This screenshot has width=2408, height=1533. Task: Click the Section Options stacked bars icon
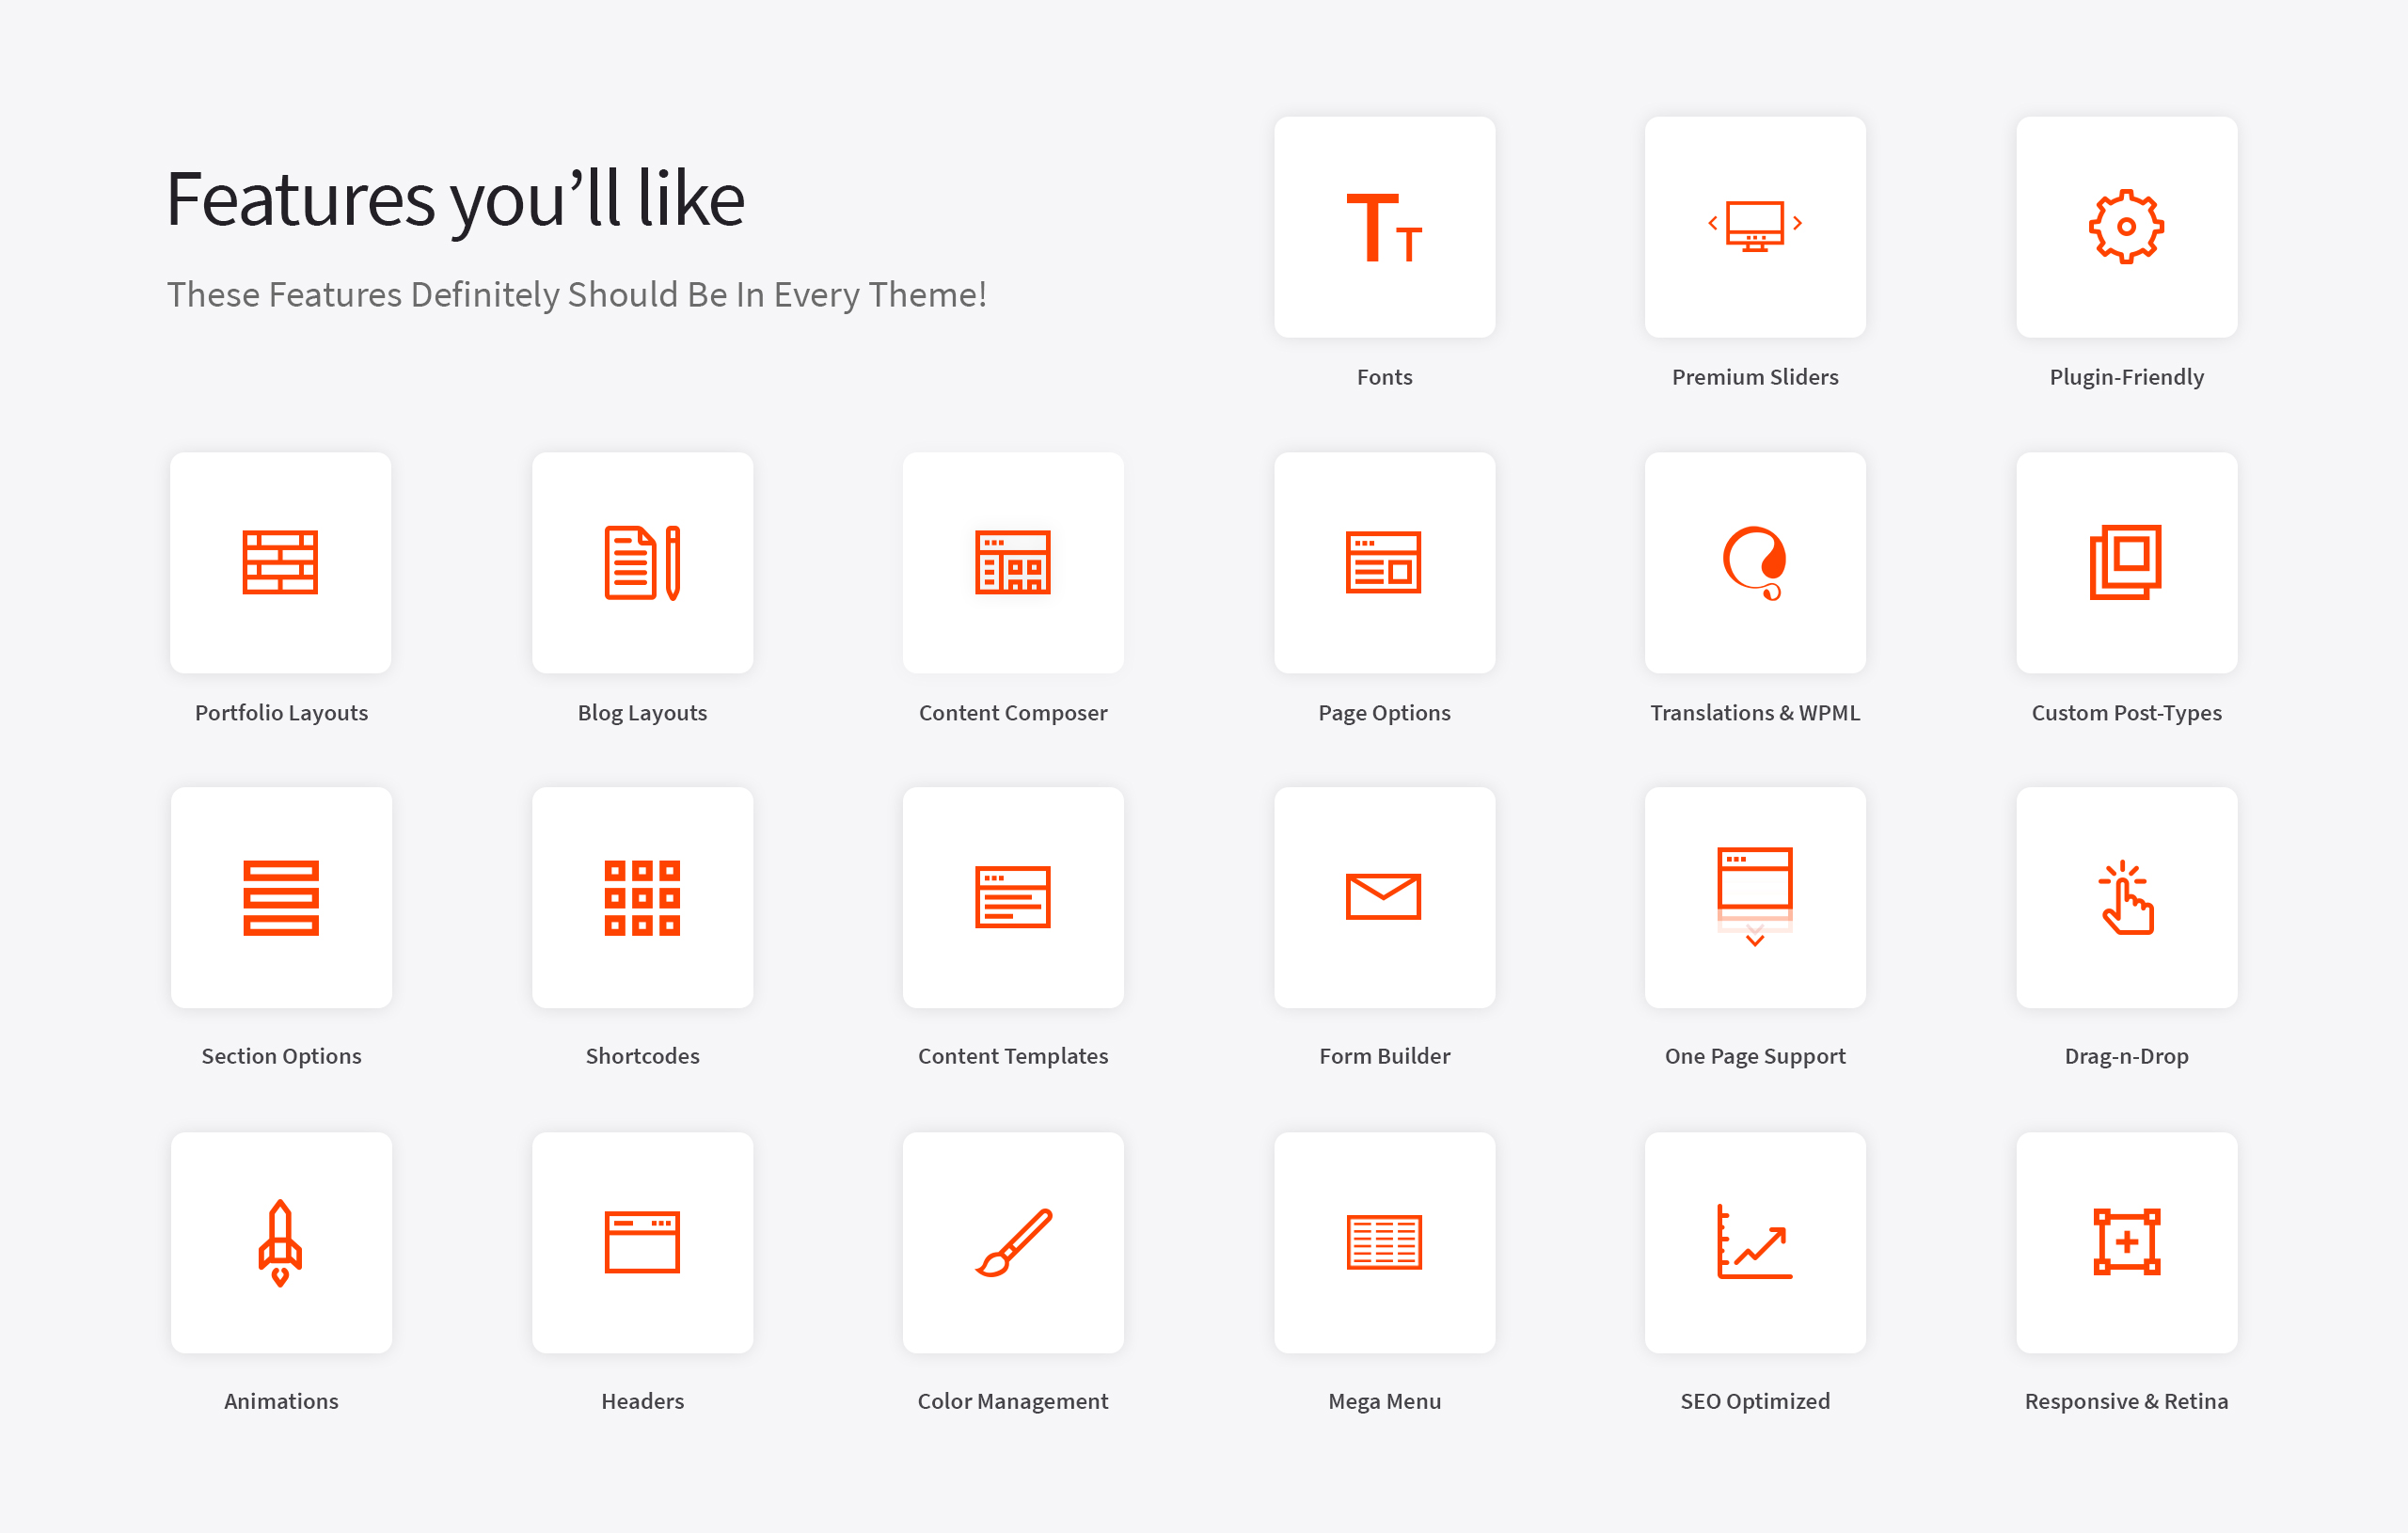tap(281, 897)
